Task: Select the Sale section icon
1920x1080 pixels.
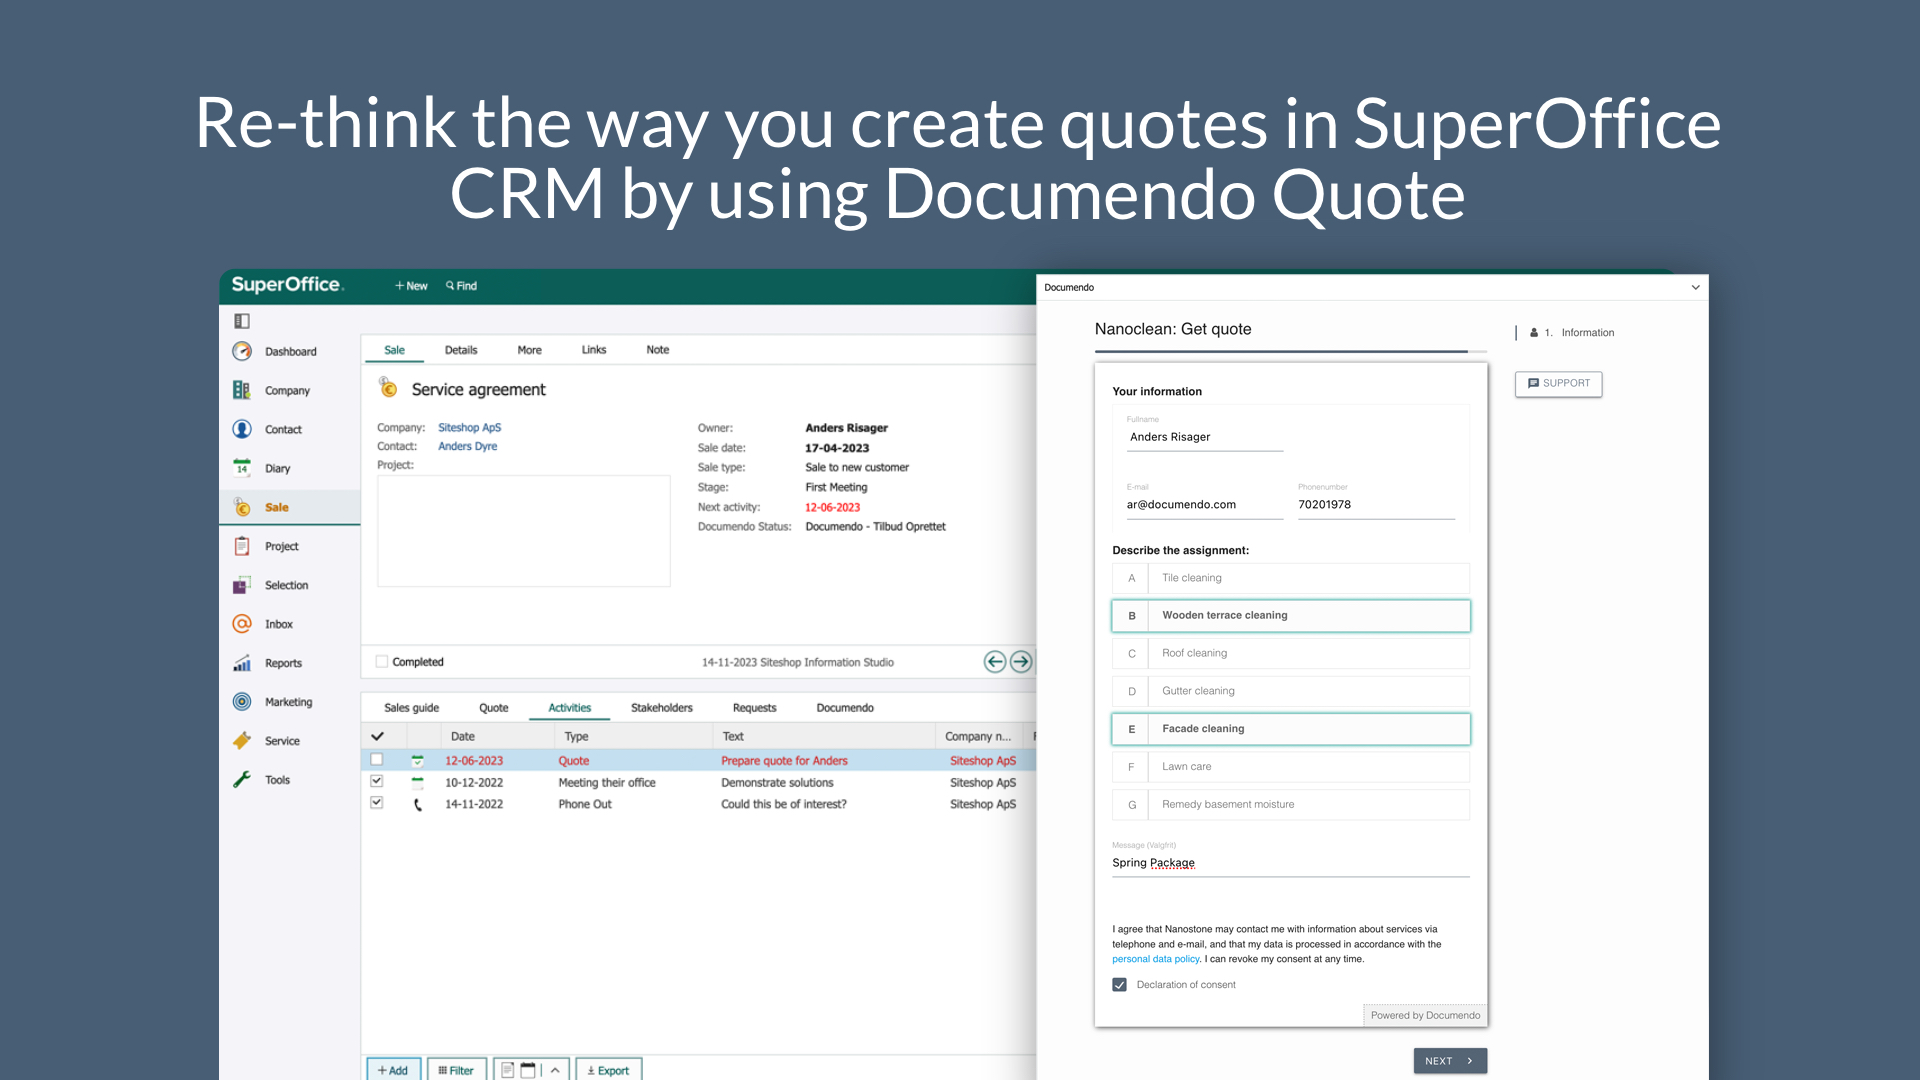Action: point(242,507)
